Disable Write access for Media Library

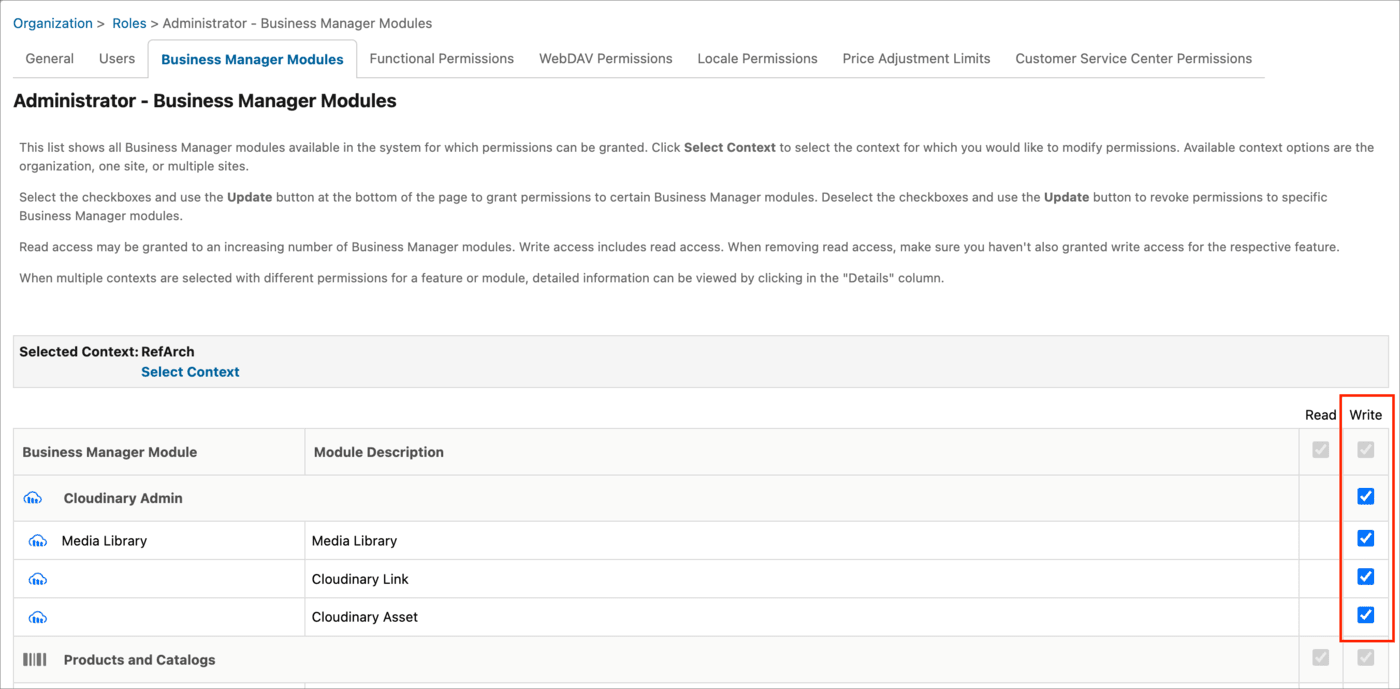1365,538
